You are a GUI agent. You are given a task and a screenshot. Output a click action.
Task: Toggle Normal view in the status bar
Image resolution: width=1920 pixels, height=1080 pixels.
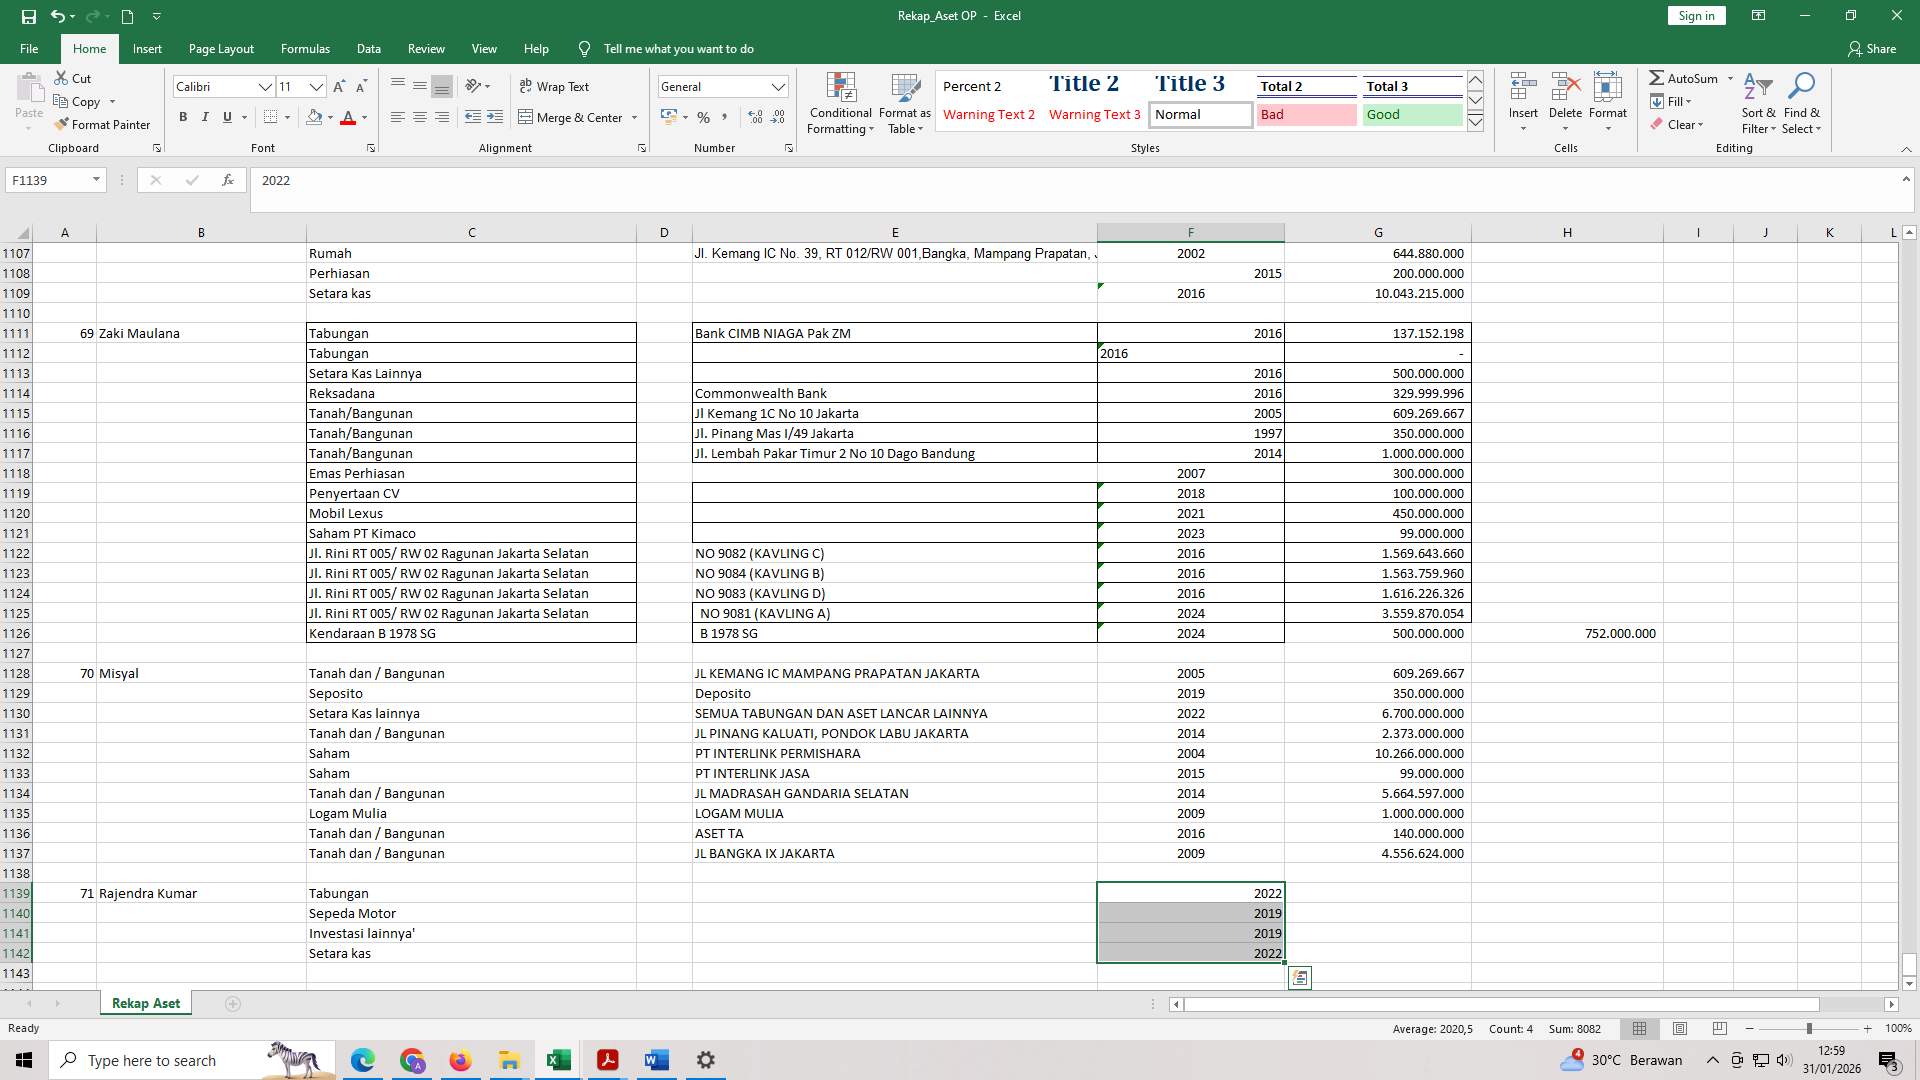(x=1639, y=1028)
